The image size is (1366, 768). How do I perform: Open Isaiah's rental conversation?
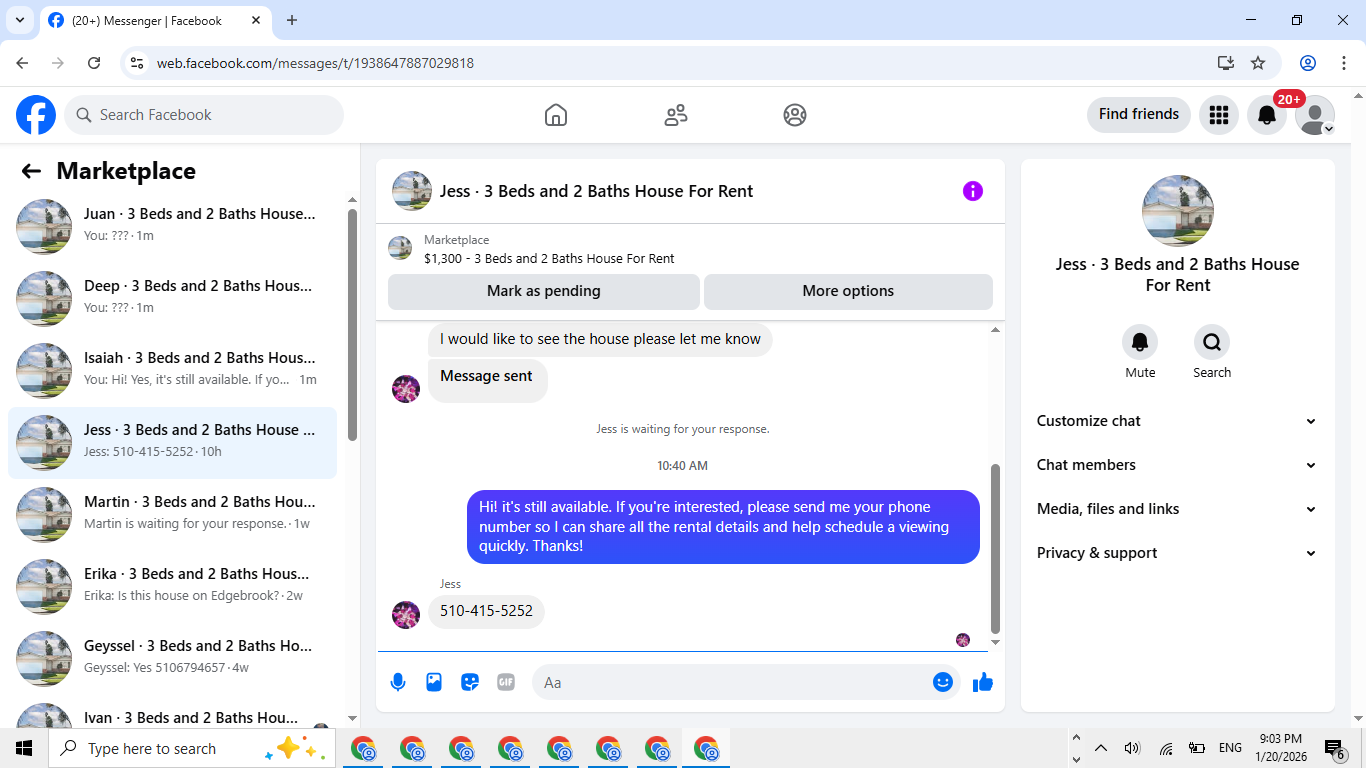172,370
